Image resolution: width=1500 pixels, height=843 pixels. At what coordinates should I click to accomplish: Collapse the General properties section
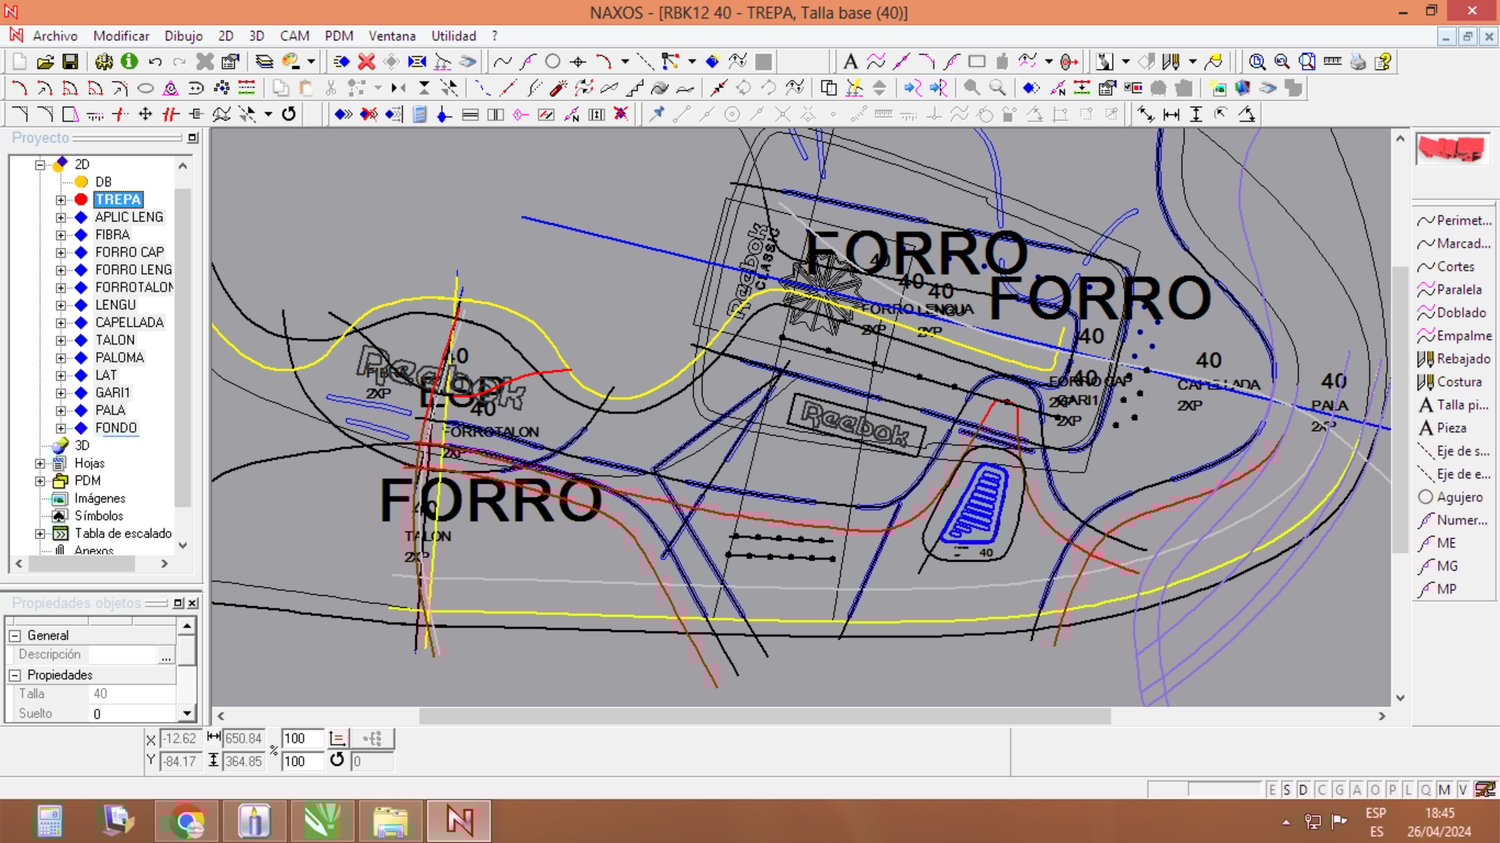tap(15, 635)
